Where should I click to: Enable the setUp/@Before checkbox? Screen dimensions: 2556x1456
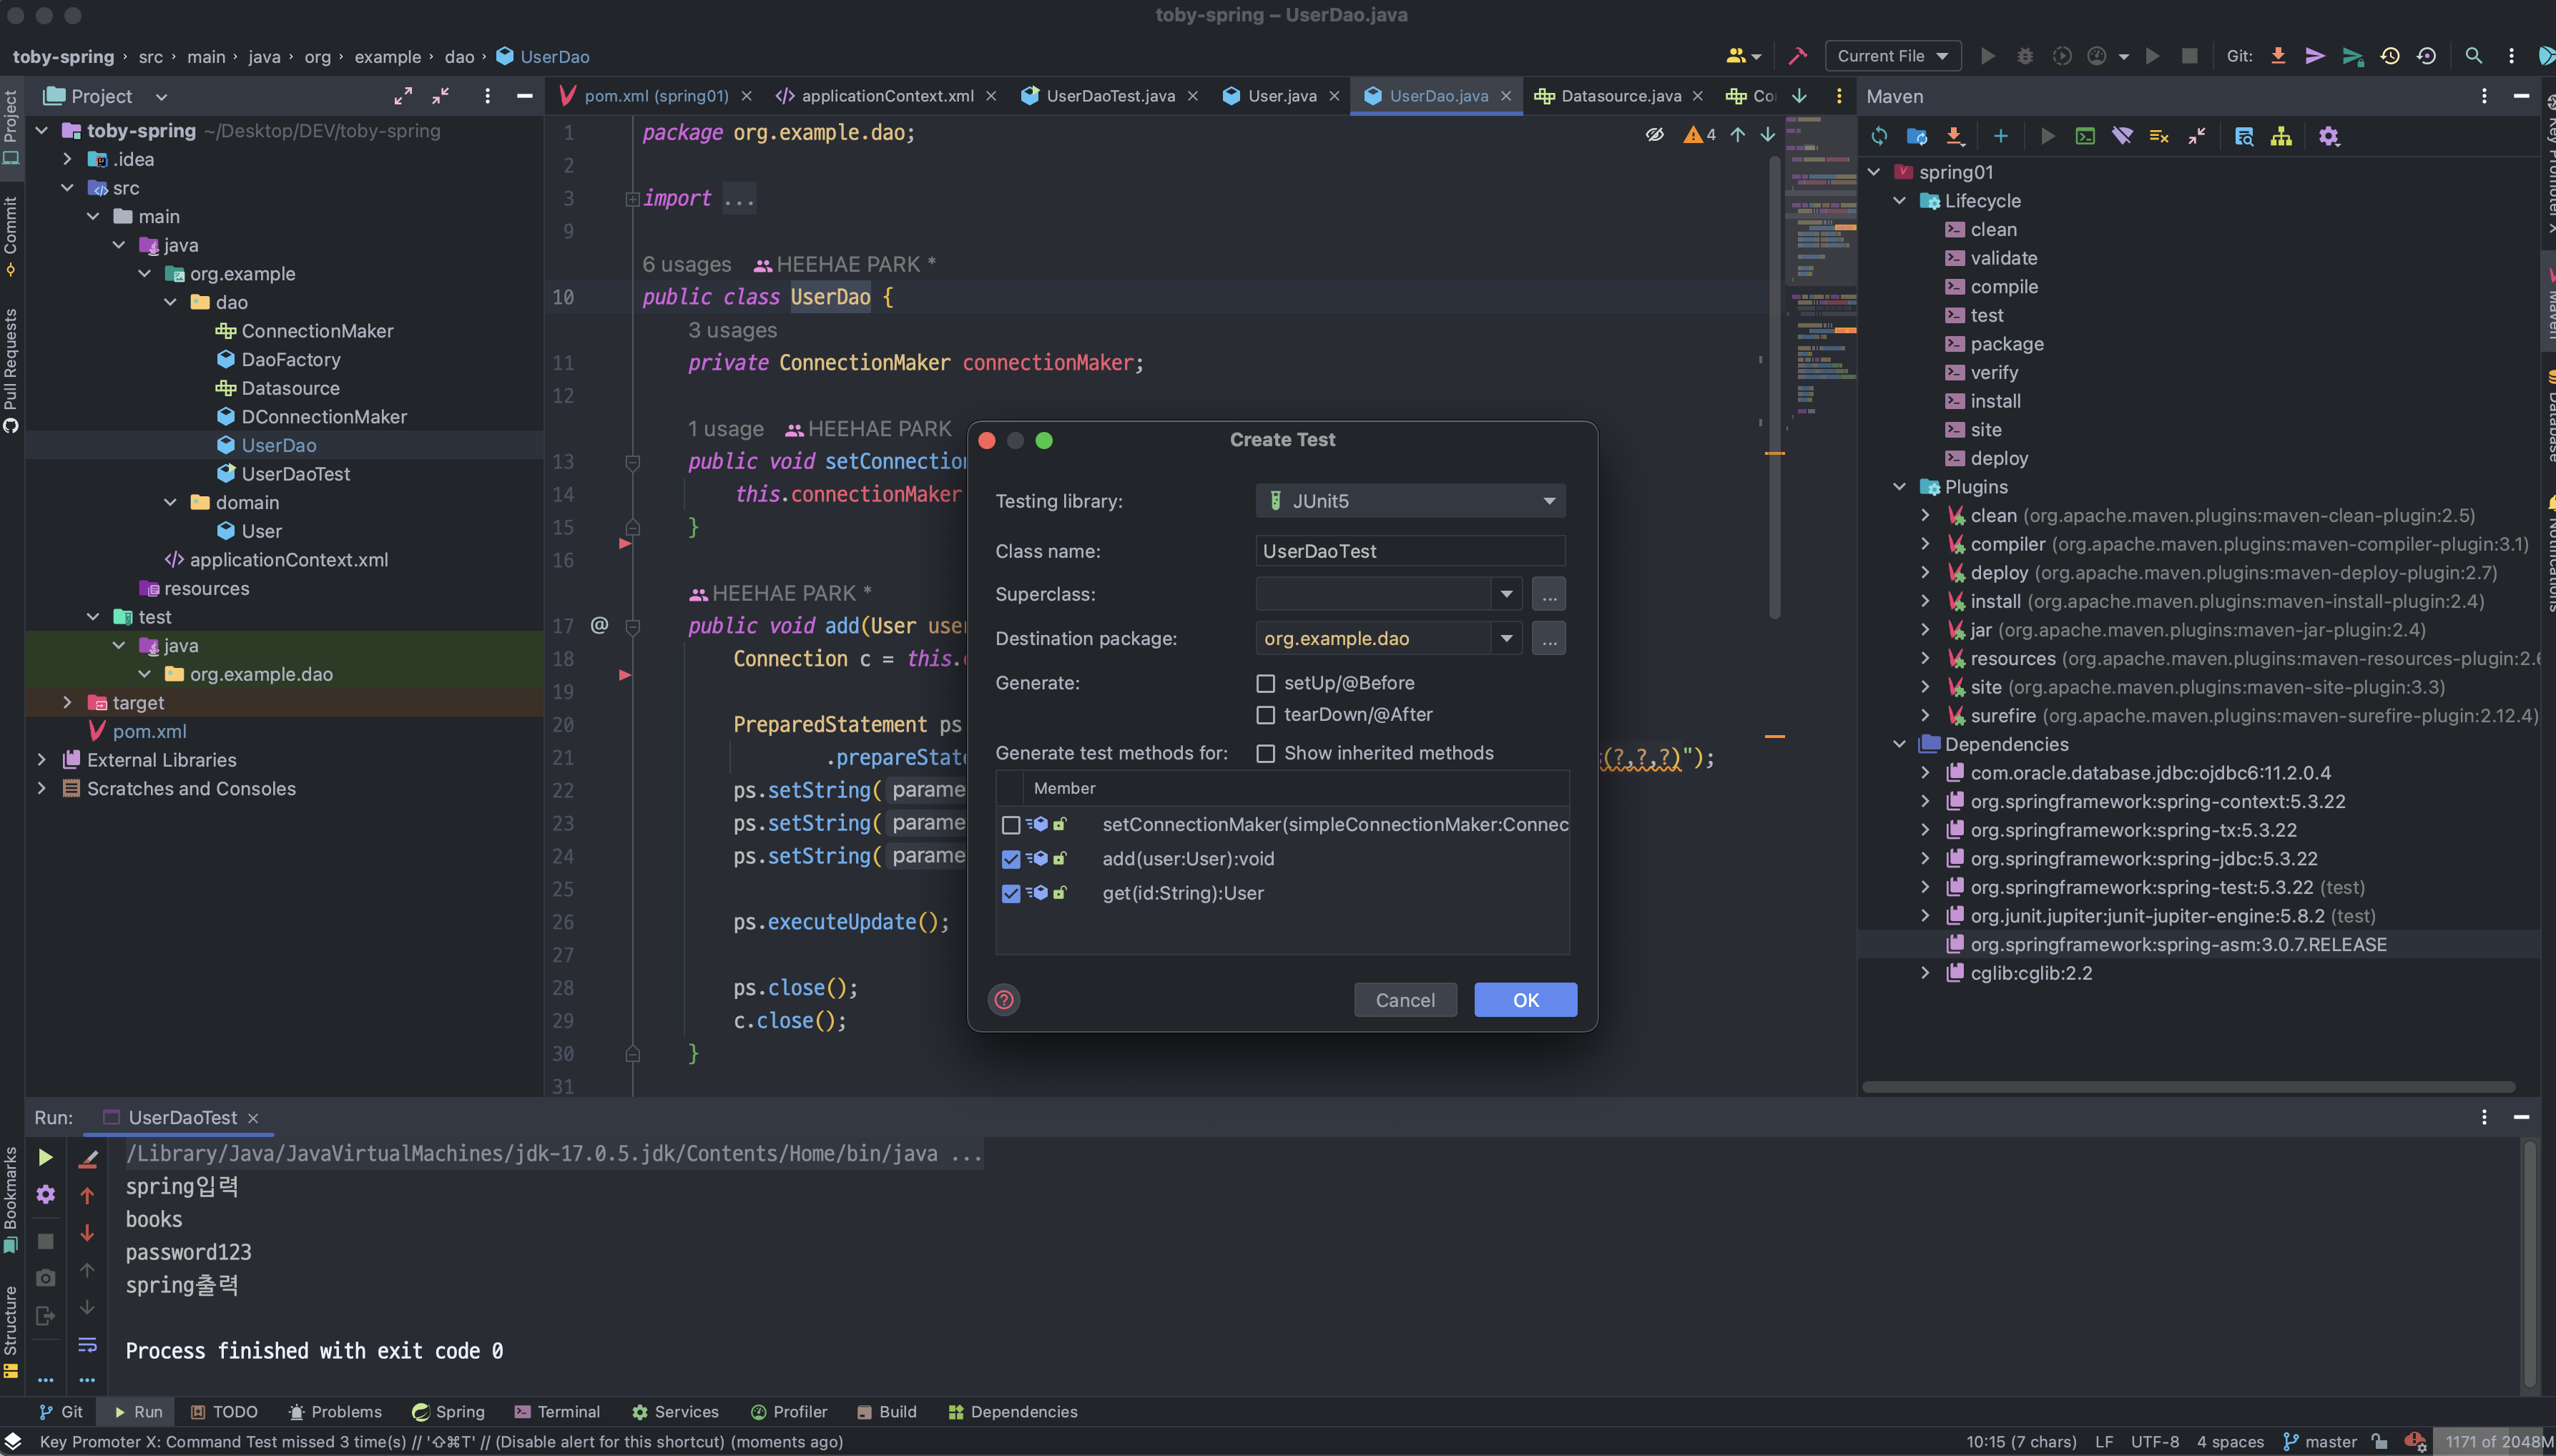tap(1265, 683)
